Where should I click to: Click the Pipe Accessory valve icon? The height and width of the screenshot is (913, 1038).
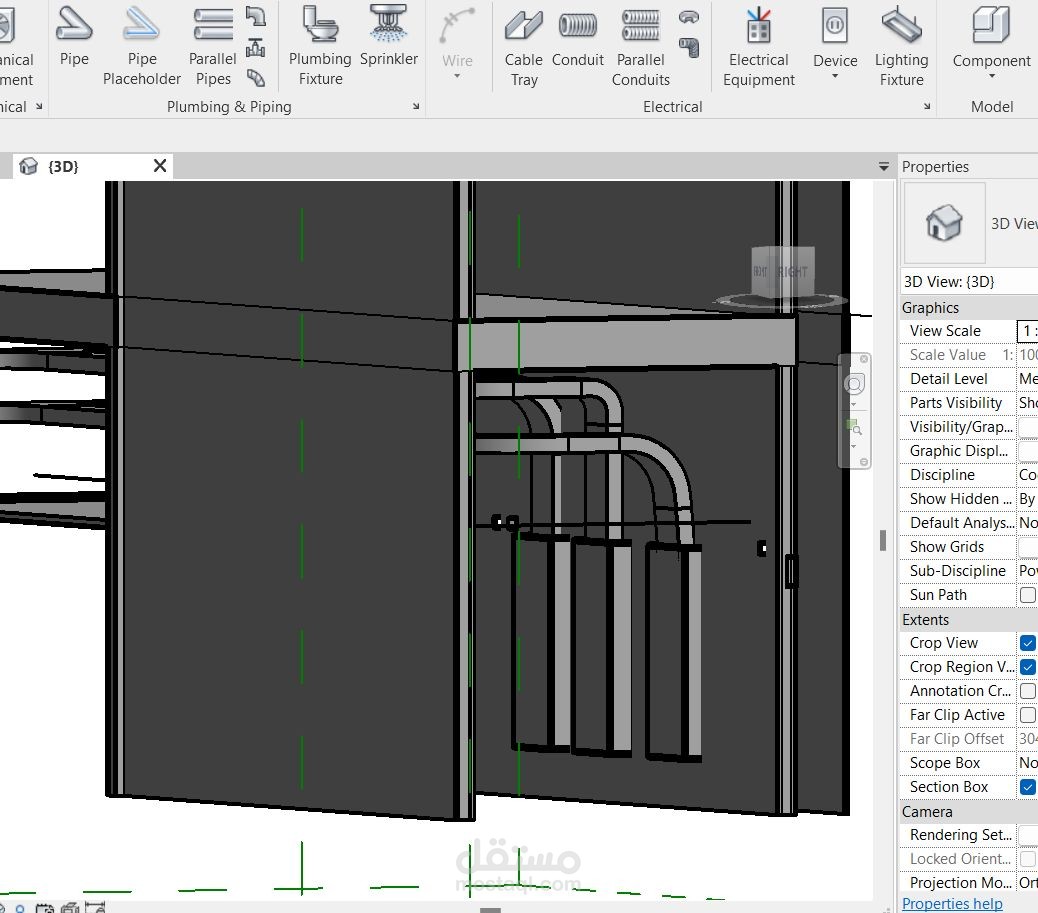click(x=256, y=48)
